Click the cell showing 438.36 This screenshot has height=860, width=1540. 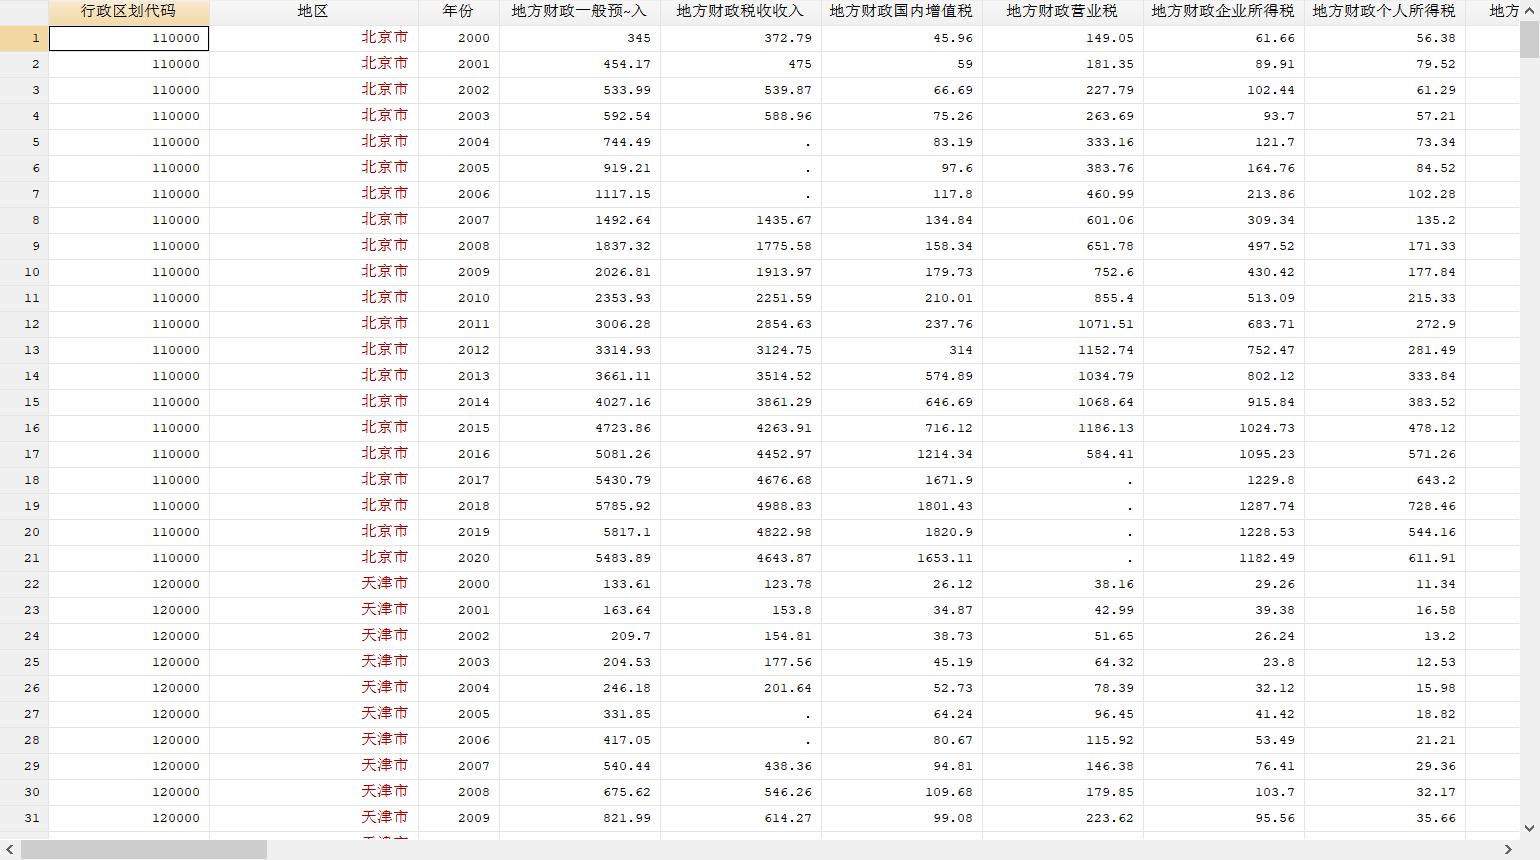(x=741, y=766)
